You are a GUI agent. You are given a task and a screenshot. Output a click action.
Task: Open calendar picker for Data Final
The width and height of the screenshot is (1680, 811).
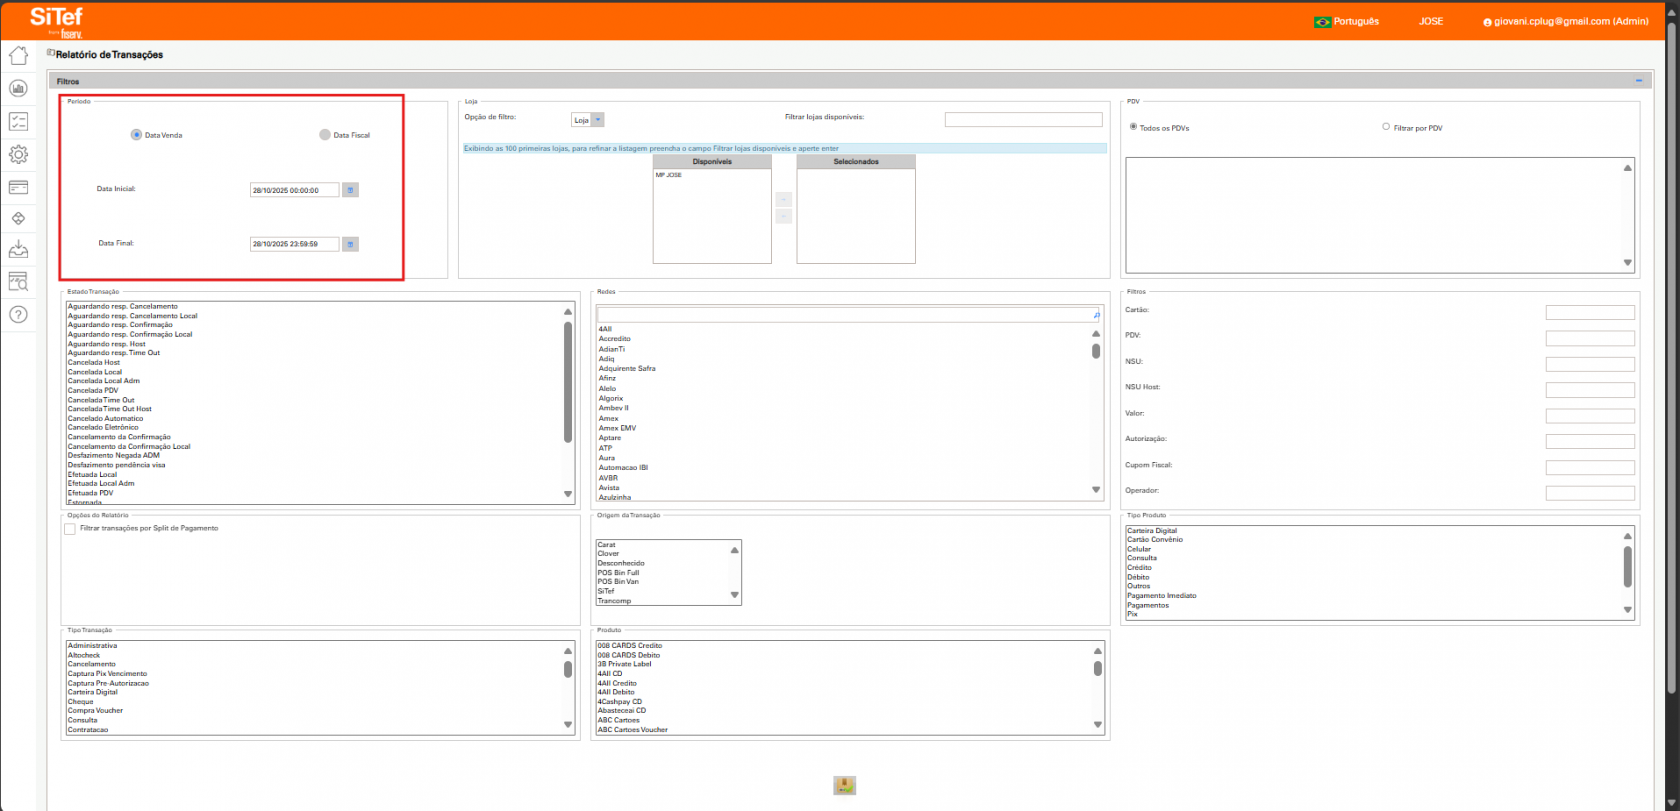tap(350, 244)
